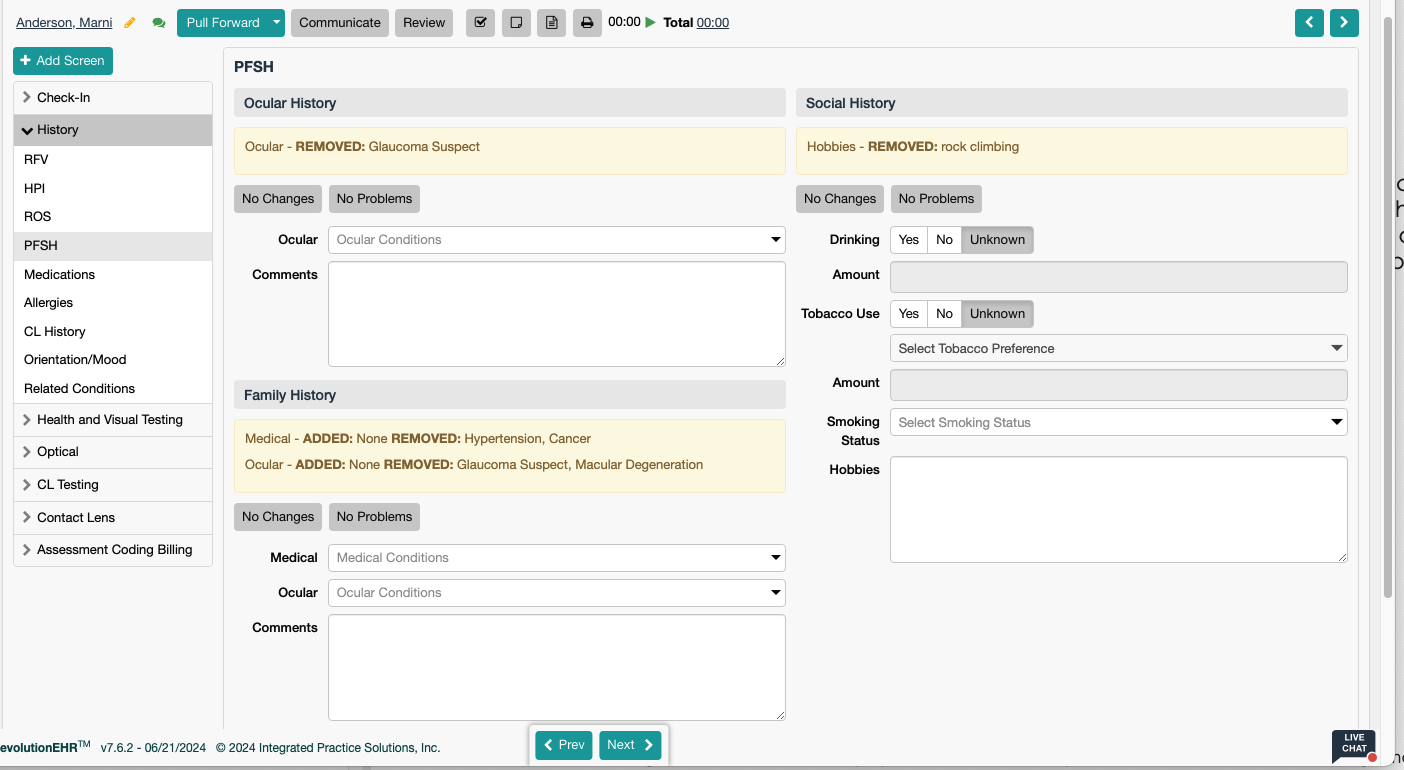Select HPI in the History menu
Image resolution: width=1404 pixels, height=770 pixels.
click(x=113, y=189)
